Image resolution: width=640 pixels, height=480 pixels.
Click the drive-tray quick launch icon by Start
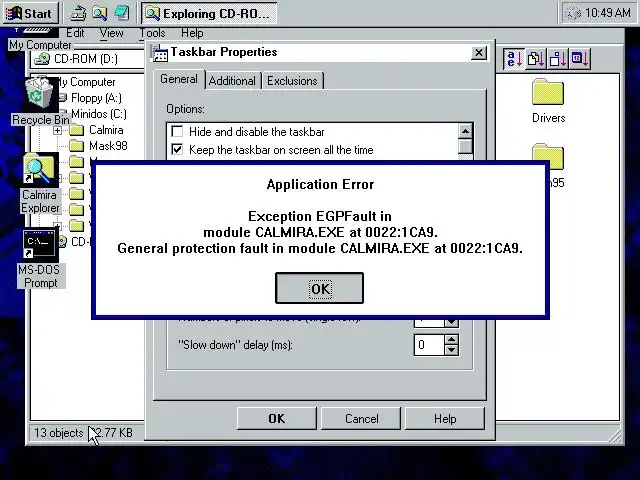tap(78, 13)
